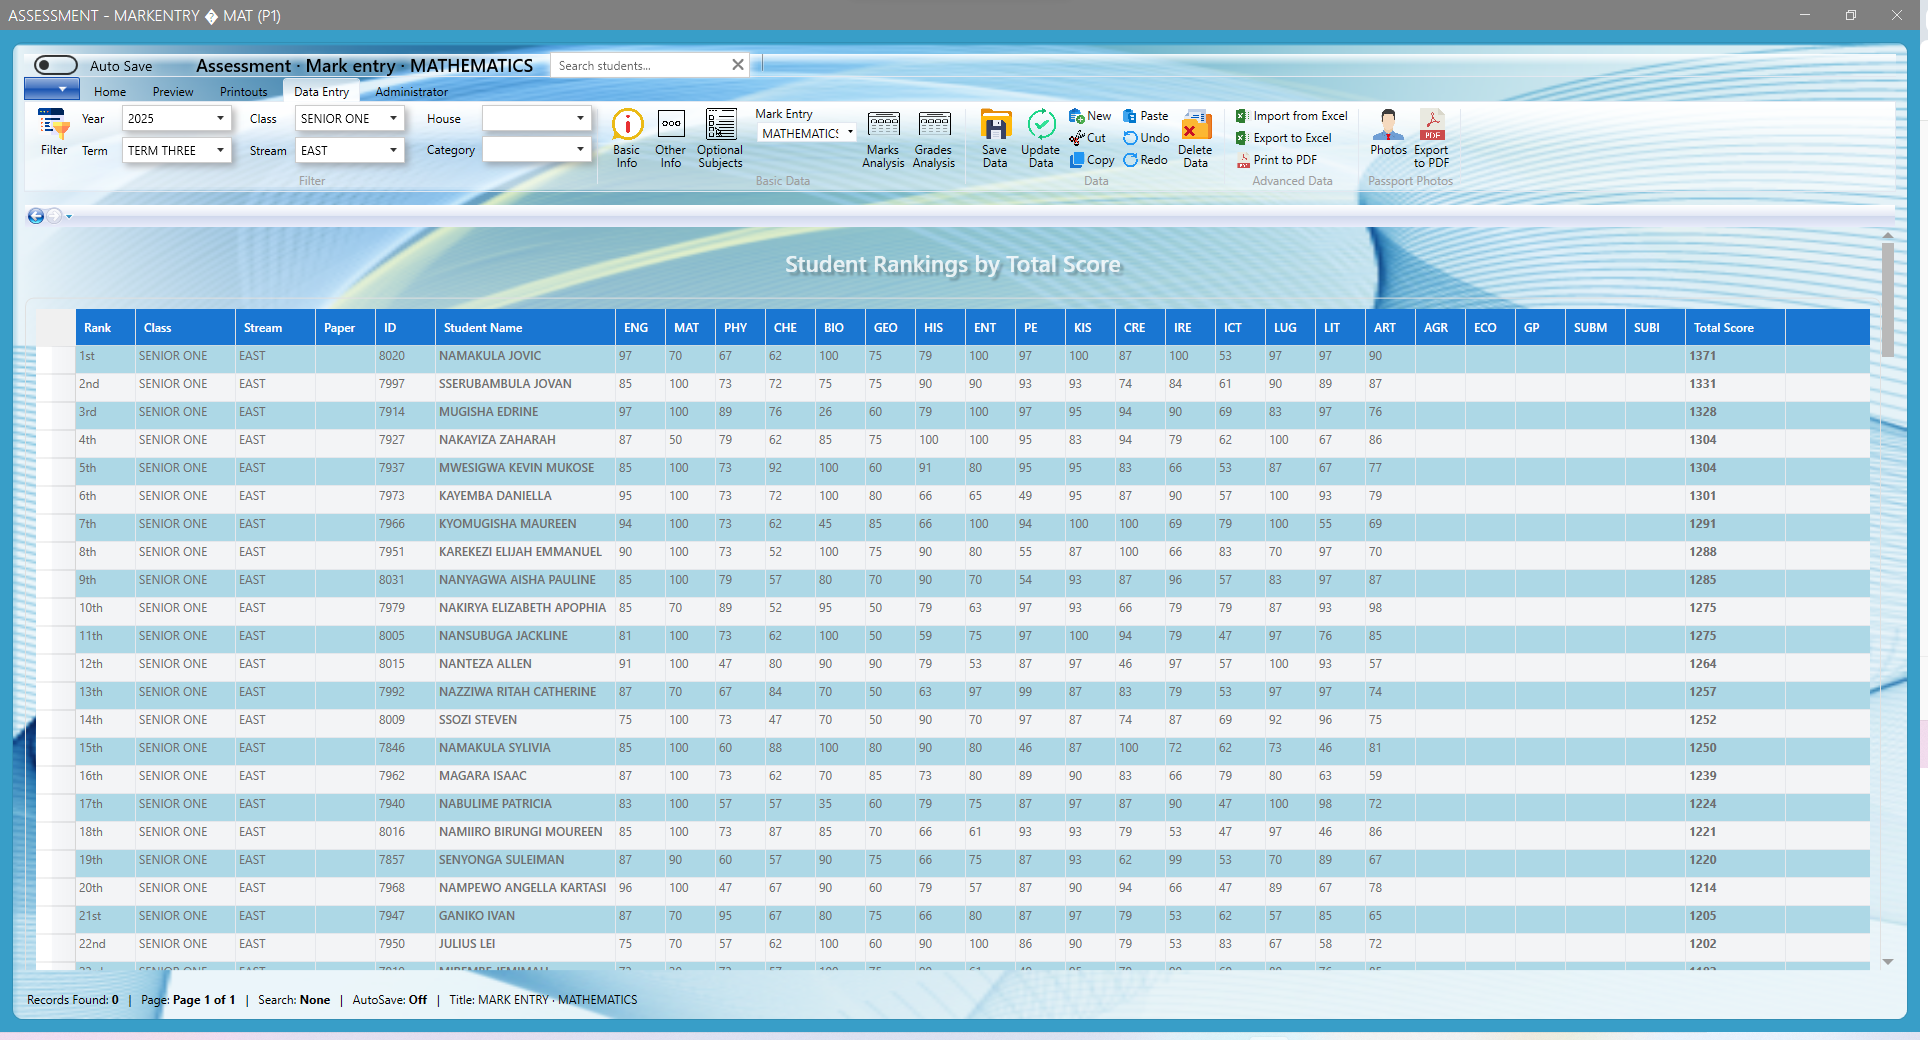Click Undo in the Data group
Image resolution: width=1928 pixels, height=1040 pixels.
[x=1145, y=138]
